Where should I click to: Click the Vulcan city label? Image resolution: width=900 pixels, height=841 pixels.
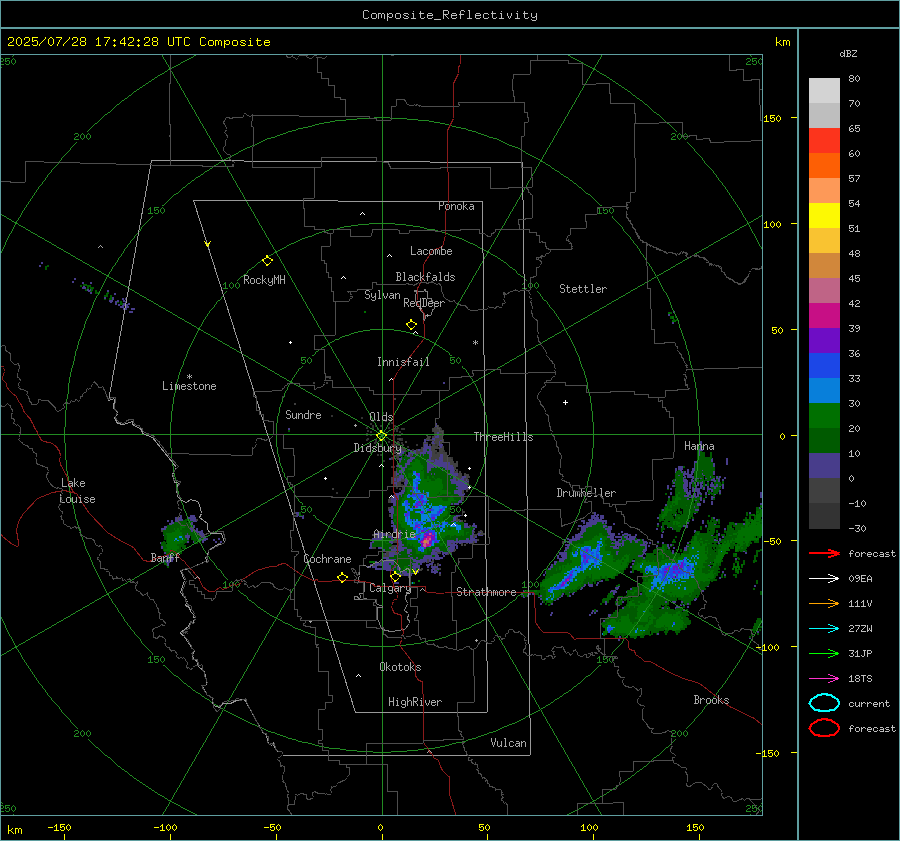pos(508,743)
